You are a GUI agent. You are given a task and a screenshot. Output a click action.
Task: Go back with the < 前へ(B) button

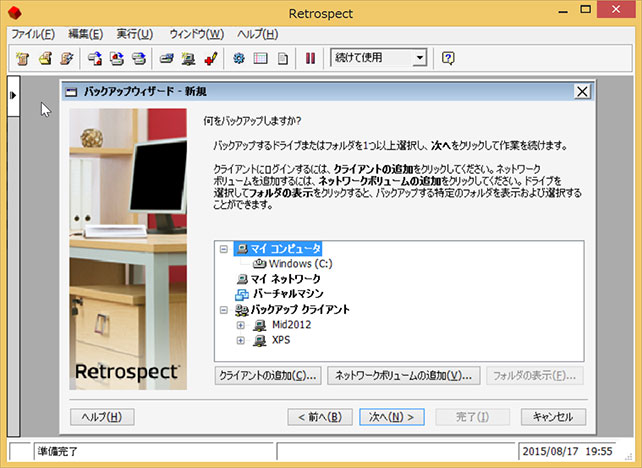pos(320,417)
